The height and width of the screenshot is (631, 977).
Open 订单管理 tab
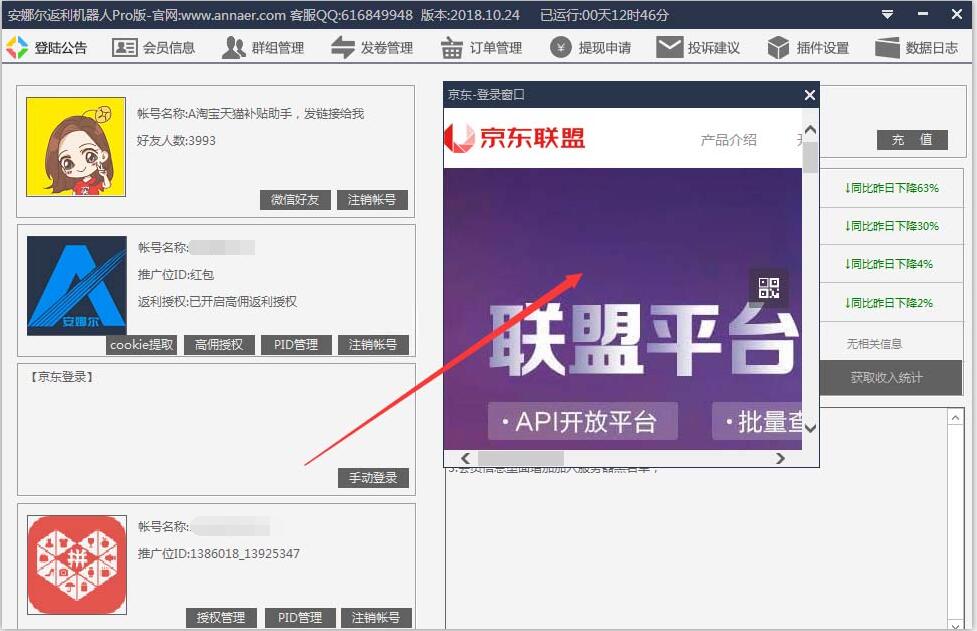pos(481,47)
